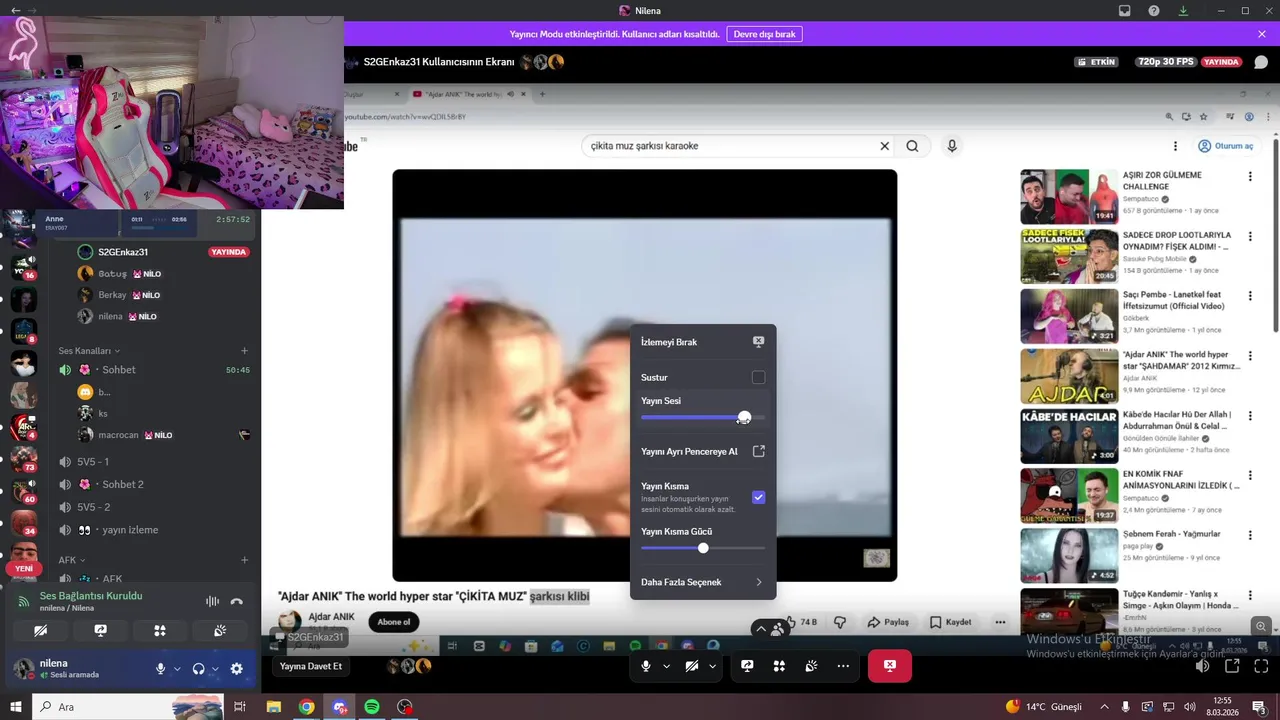This screenshot has width=1280, height=720.
Task: Select Yayını Ayrı Pencereye Al entry
Action: pos(703,451)
